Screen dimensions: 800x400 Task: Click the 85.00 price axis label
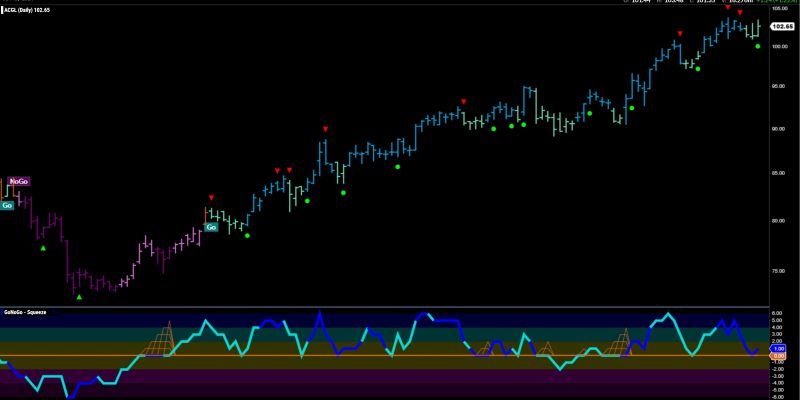click(x=778, y=173)
